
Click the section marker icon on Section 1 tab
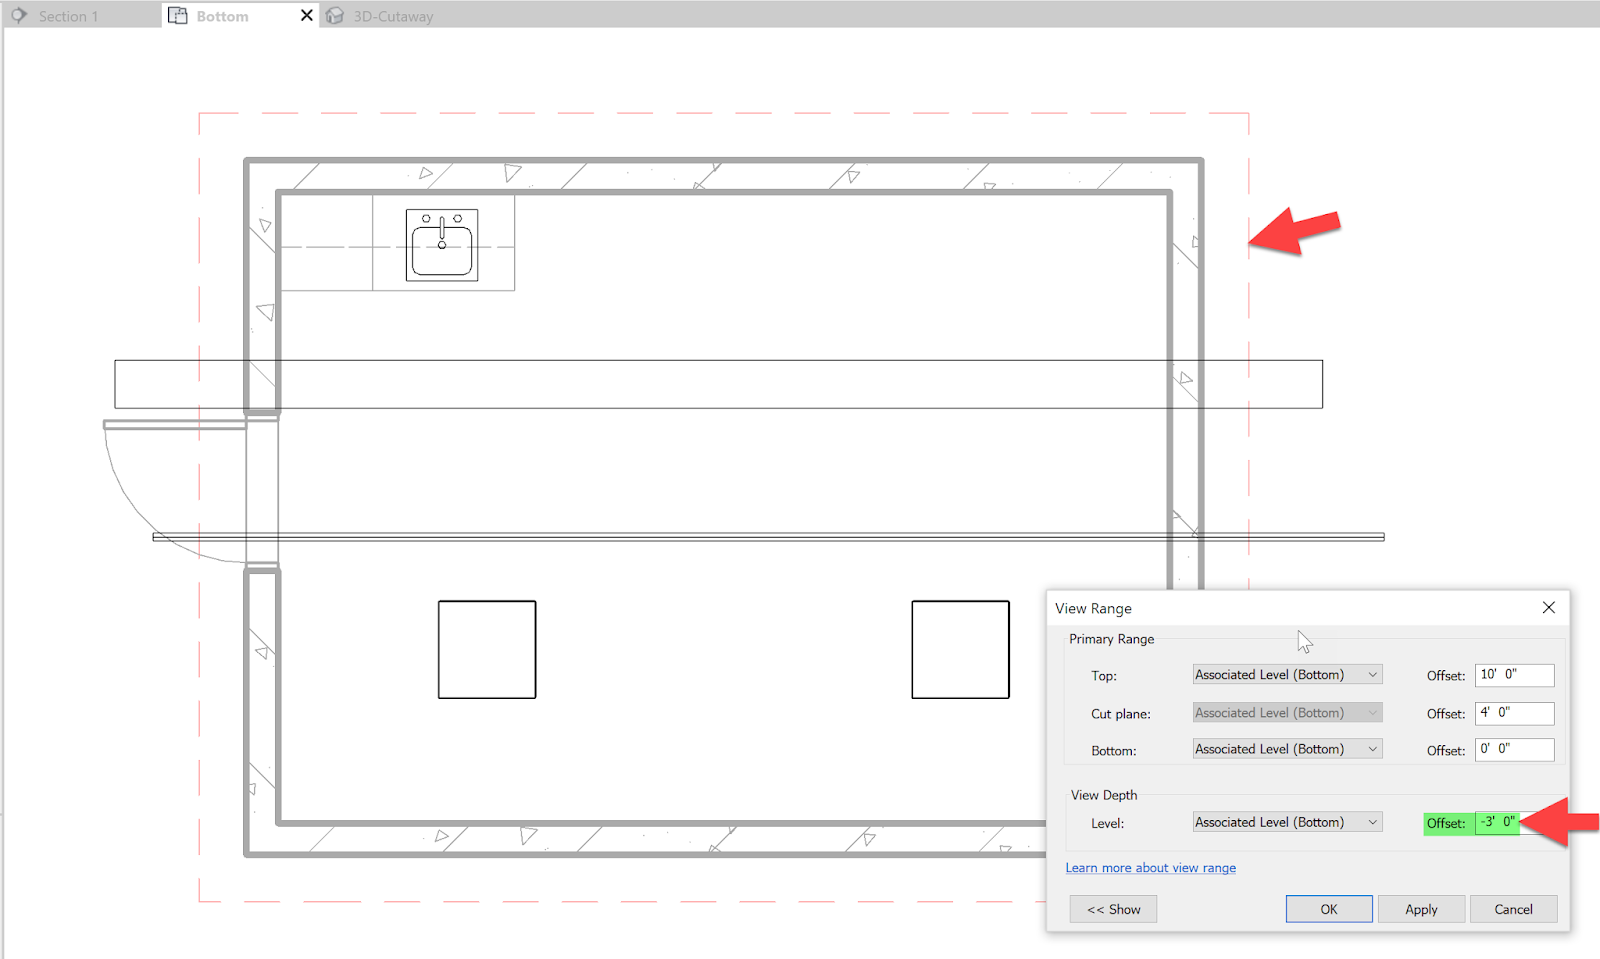click(x=18, y=15)
